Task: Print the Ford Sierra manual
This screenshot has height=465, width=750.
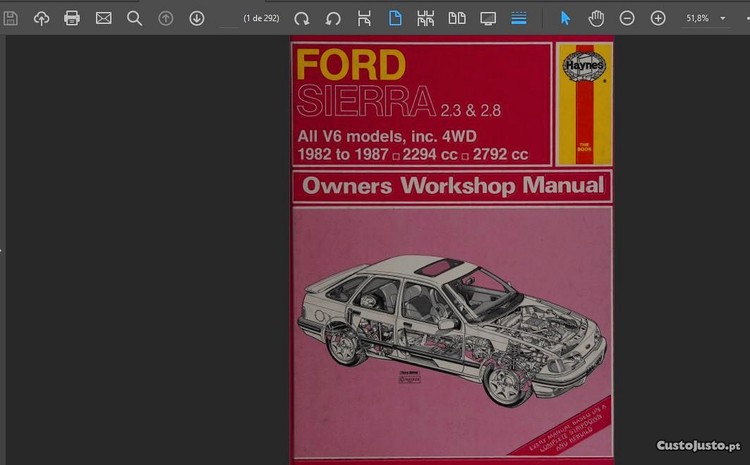Action: 72,18
